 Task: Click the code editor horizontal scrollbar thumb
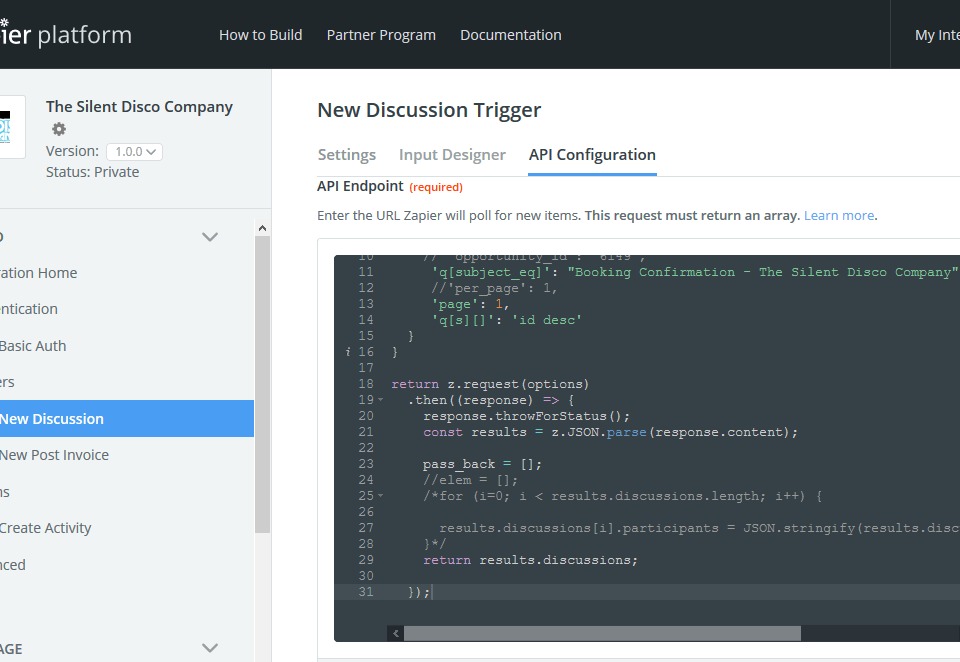pos(602,633)
